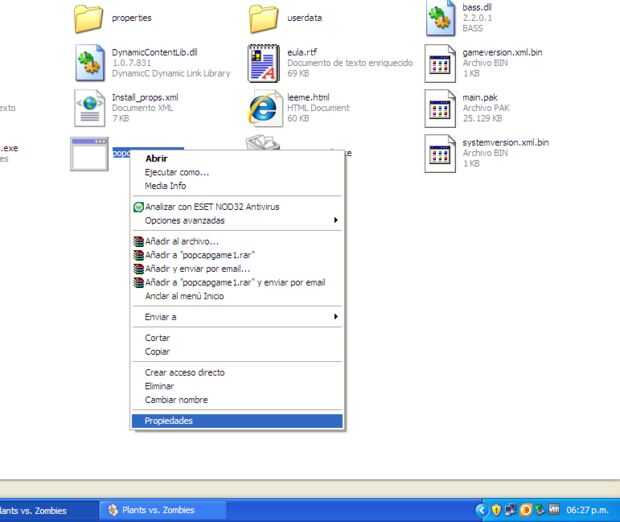Image resolution: width=620 pixels, height=522 pixels.
Task: Click the 'properties' folder name
Action: coord(131,18)
